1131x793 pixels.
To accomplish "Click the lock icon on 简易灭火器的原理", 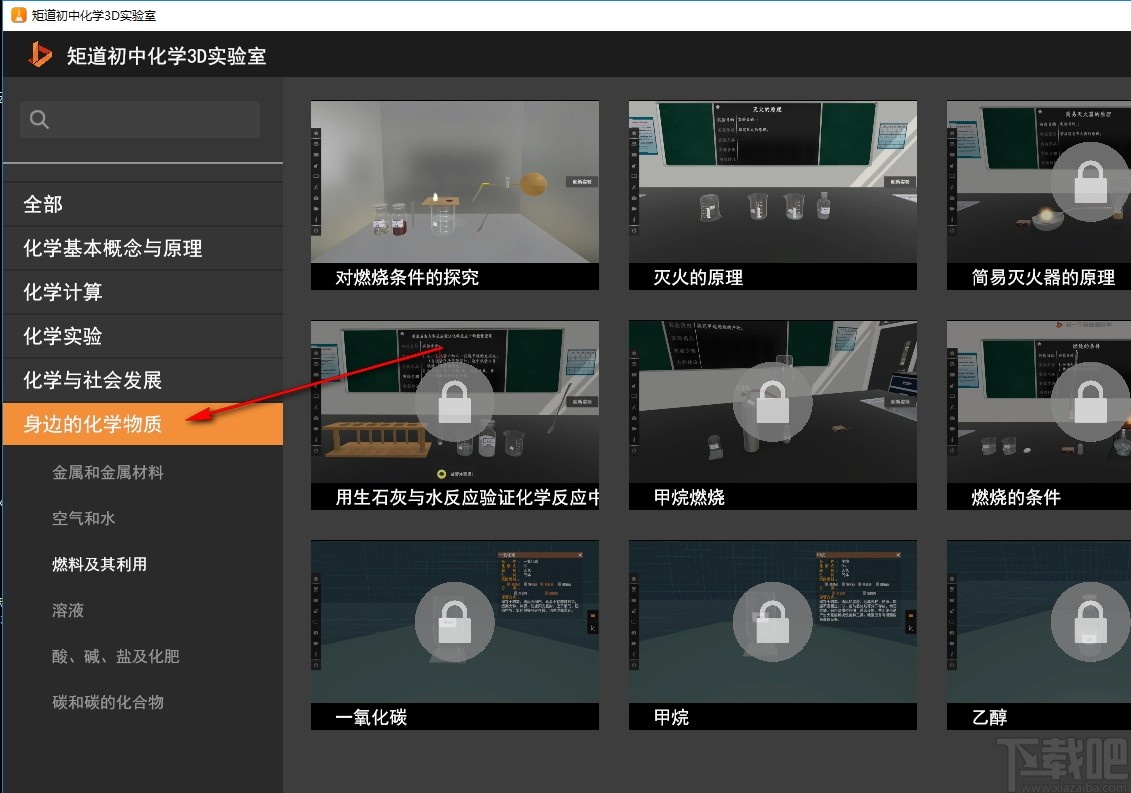I will point(1089,183).
